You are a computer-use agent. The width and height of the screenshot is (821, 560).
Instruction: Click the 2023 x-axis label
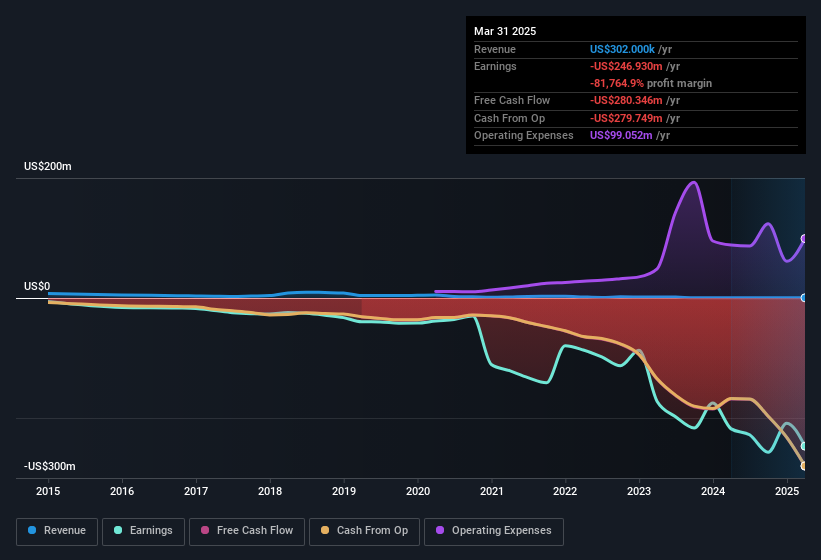coord(639,491)
